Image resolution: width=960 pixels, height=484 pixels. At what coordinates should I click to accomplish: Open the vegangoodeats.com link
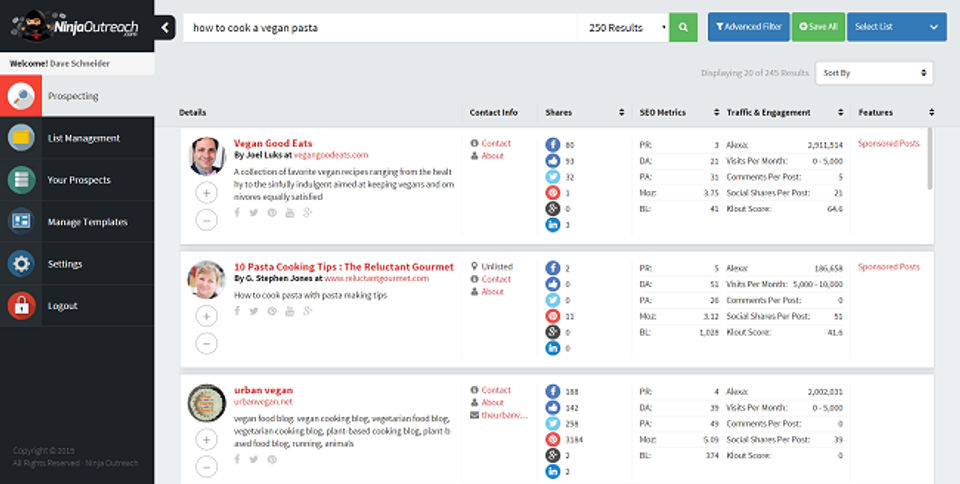(331, 155)
